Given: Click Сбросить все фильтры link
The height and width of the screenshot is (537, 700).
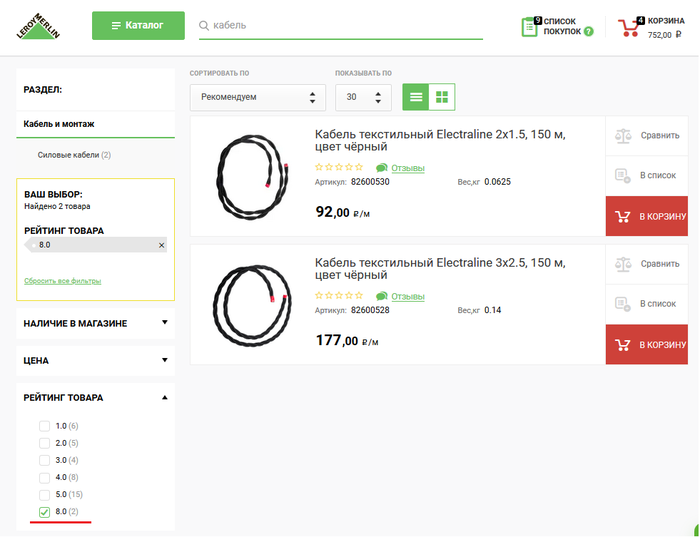Looking at the screenshot, I should pos(62,281).
